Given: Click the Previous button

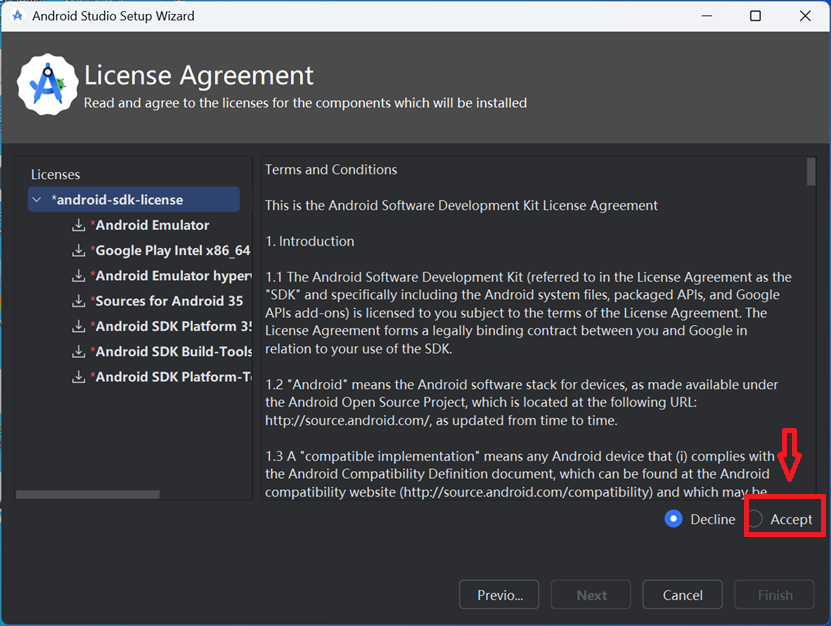Looking at the screenshot, I should [499, 595].
